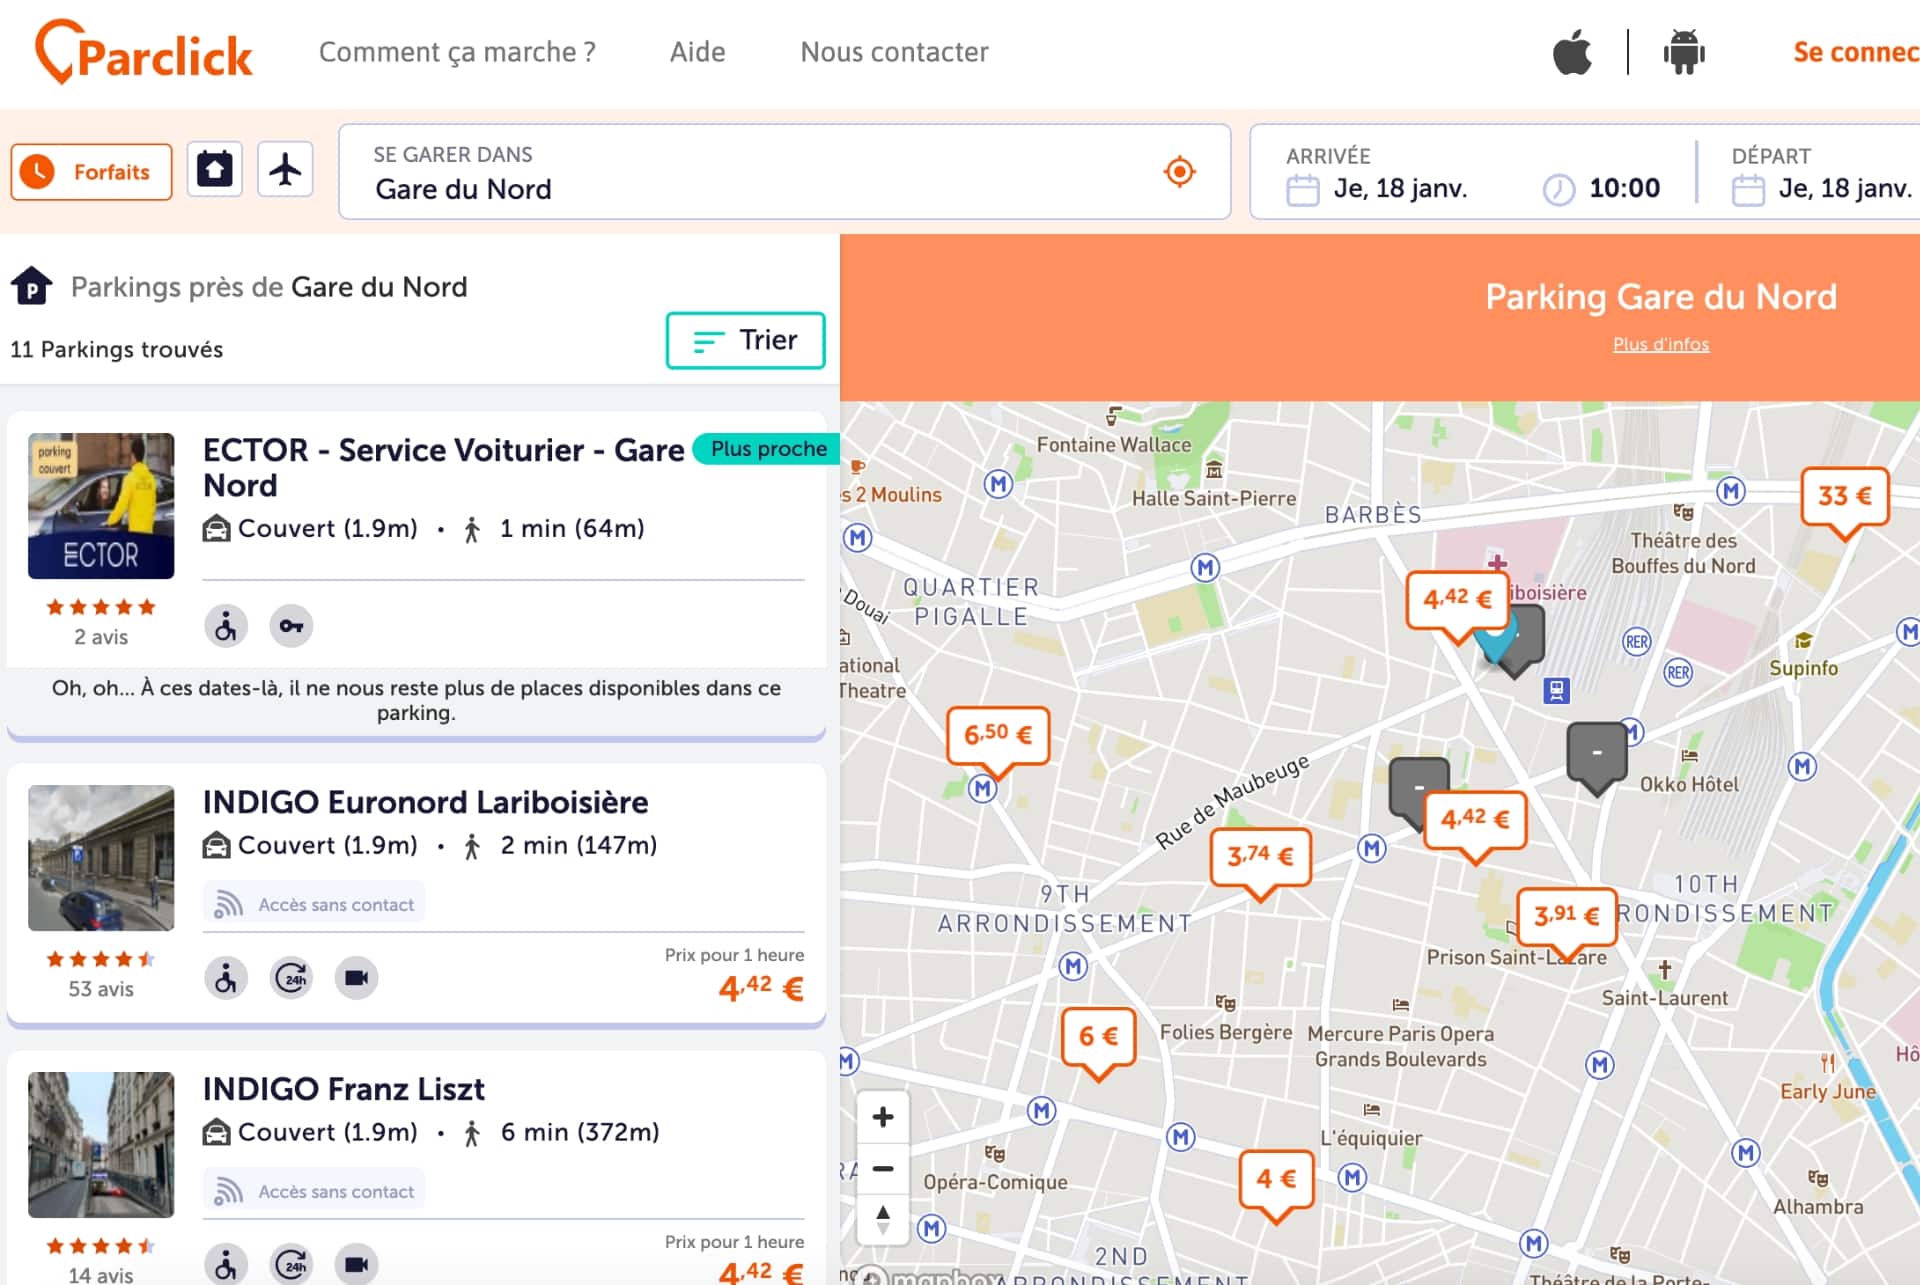The image size is (1920, 1285).
Task: Click Euronord Lariboisière 24h icon
Action: coord(292,977)
